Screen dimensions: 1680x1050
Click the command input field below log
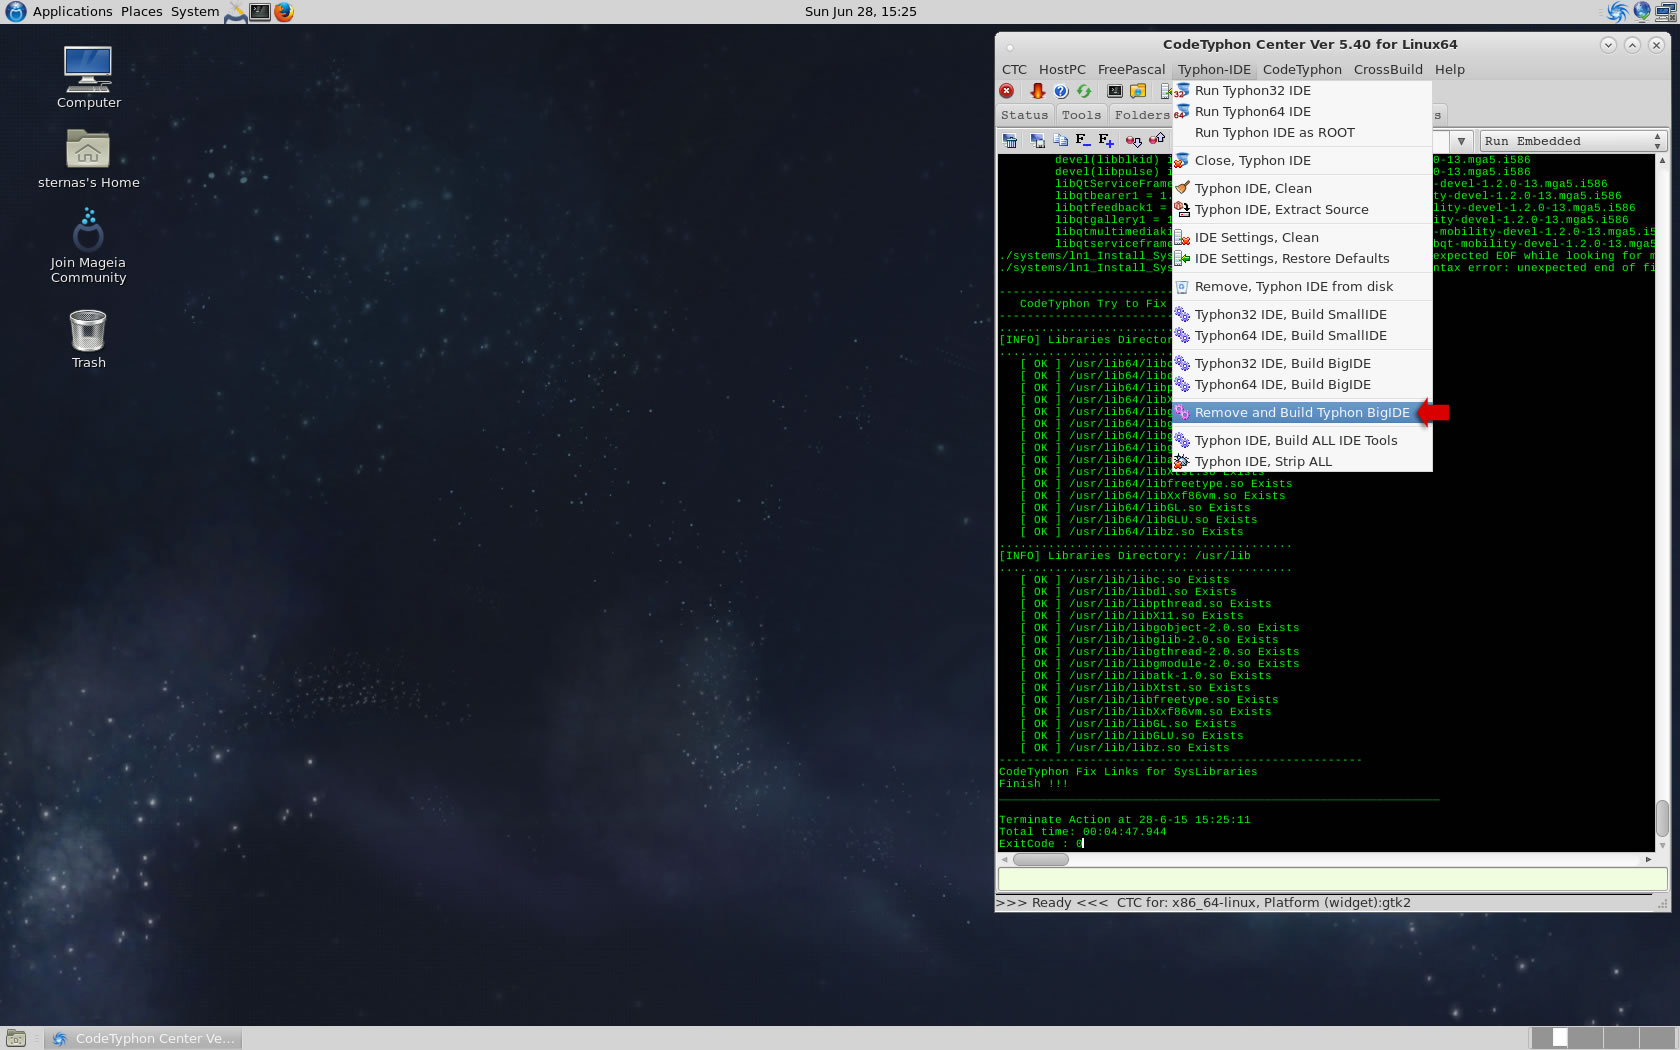pyautogui.click(x=1332, y=879)
